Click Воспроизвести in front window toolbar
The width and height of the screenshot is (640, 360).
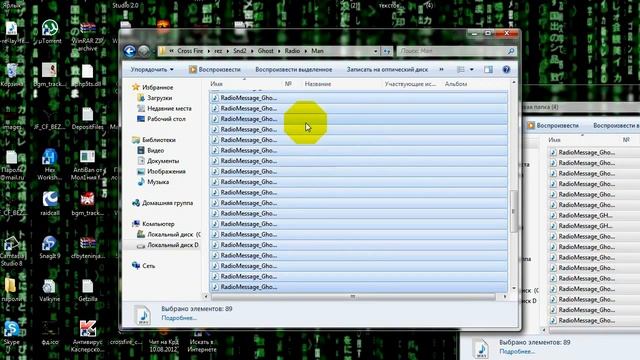click(215, 70)
